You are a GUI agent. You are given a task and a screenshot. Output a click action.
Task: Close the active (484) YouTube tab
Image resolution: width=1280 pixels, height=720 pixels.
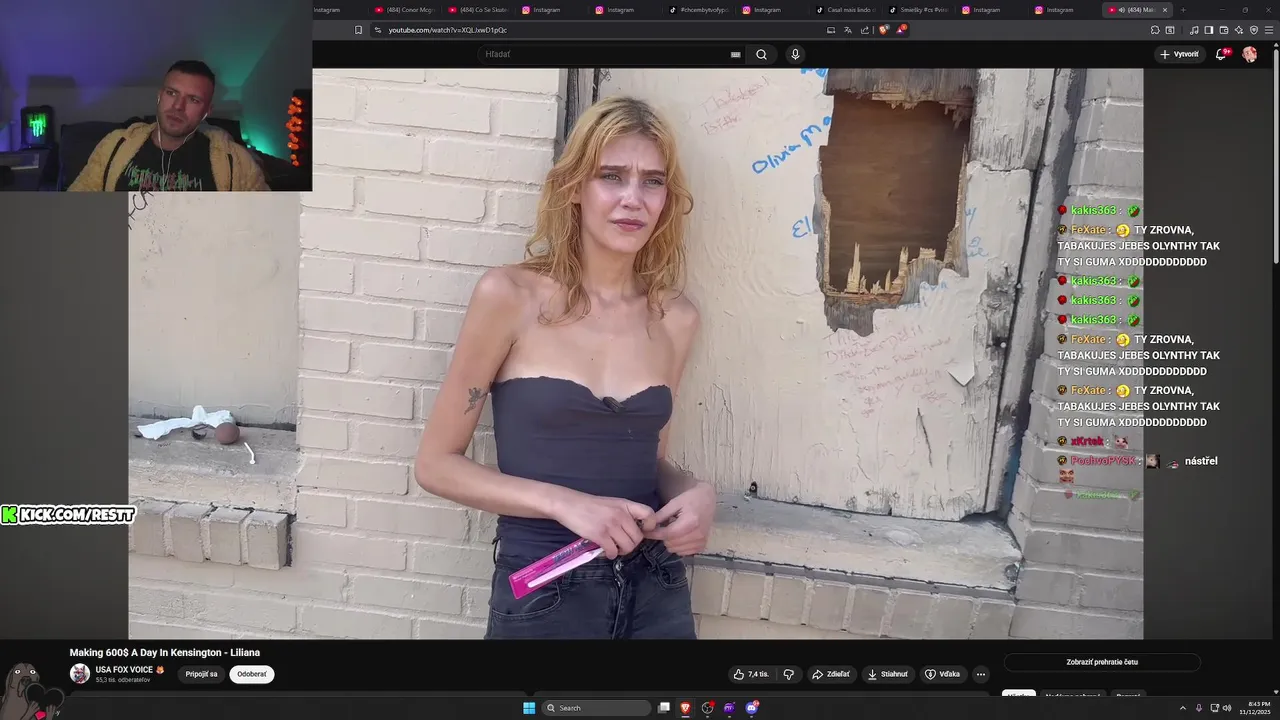click(x=1164, y=10)
